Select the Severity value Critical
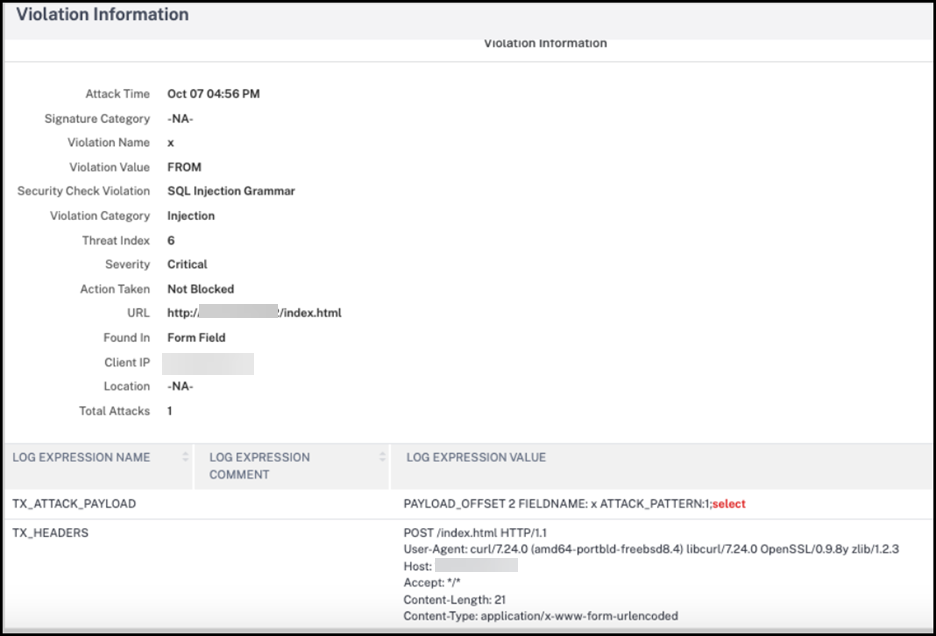 pyautogui.click(x=187, y=265)
